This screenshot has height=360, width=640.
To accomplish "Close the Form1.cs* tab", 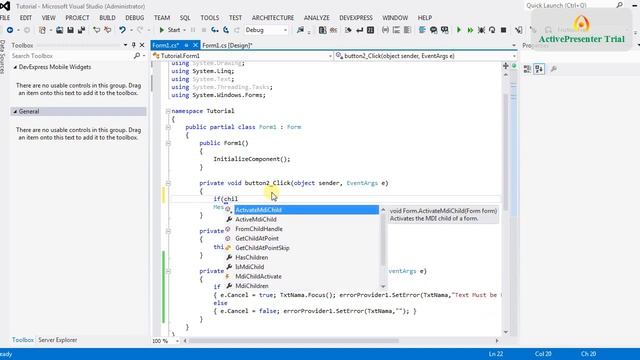I will 195,45.
